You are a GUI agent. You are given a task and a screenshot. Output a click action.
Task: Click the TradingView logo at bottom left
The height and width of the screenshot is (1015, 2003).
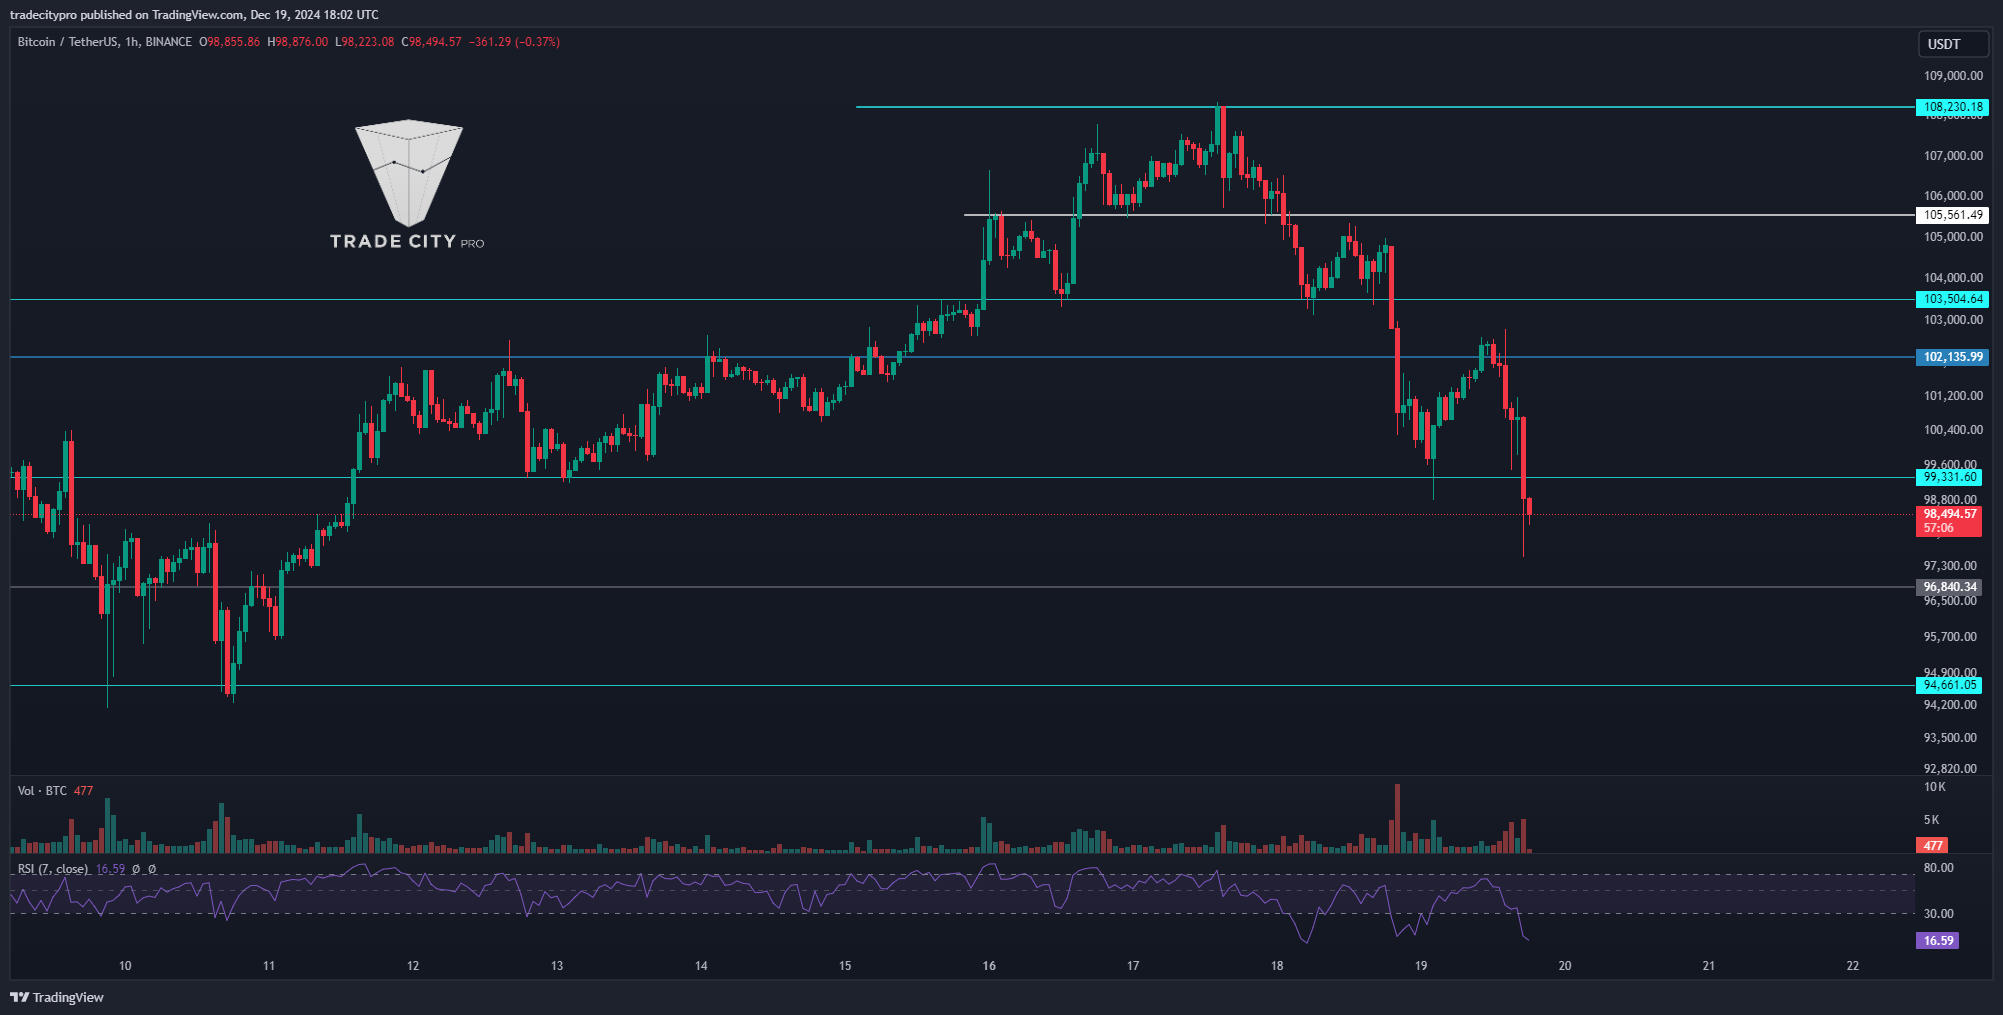pyautogui.click(x=57, y=997)
